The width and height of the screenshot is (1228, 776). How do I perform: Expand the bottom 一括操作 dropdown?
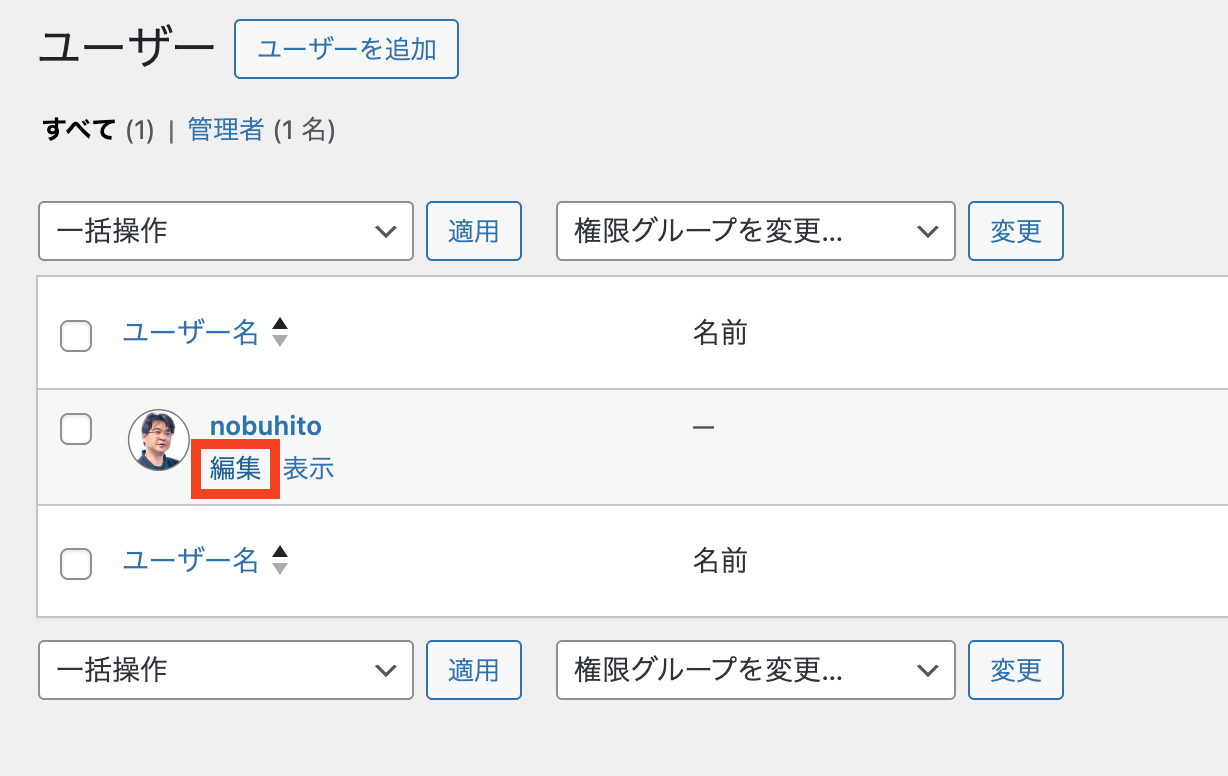point(226,670)
